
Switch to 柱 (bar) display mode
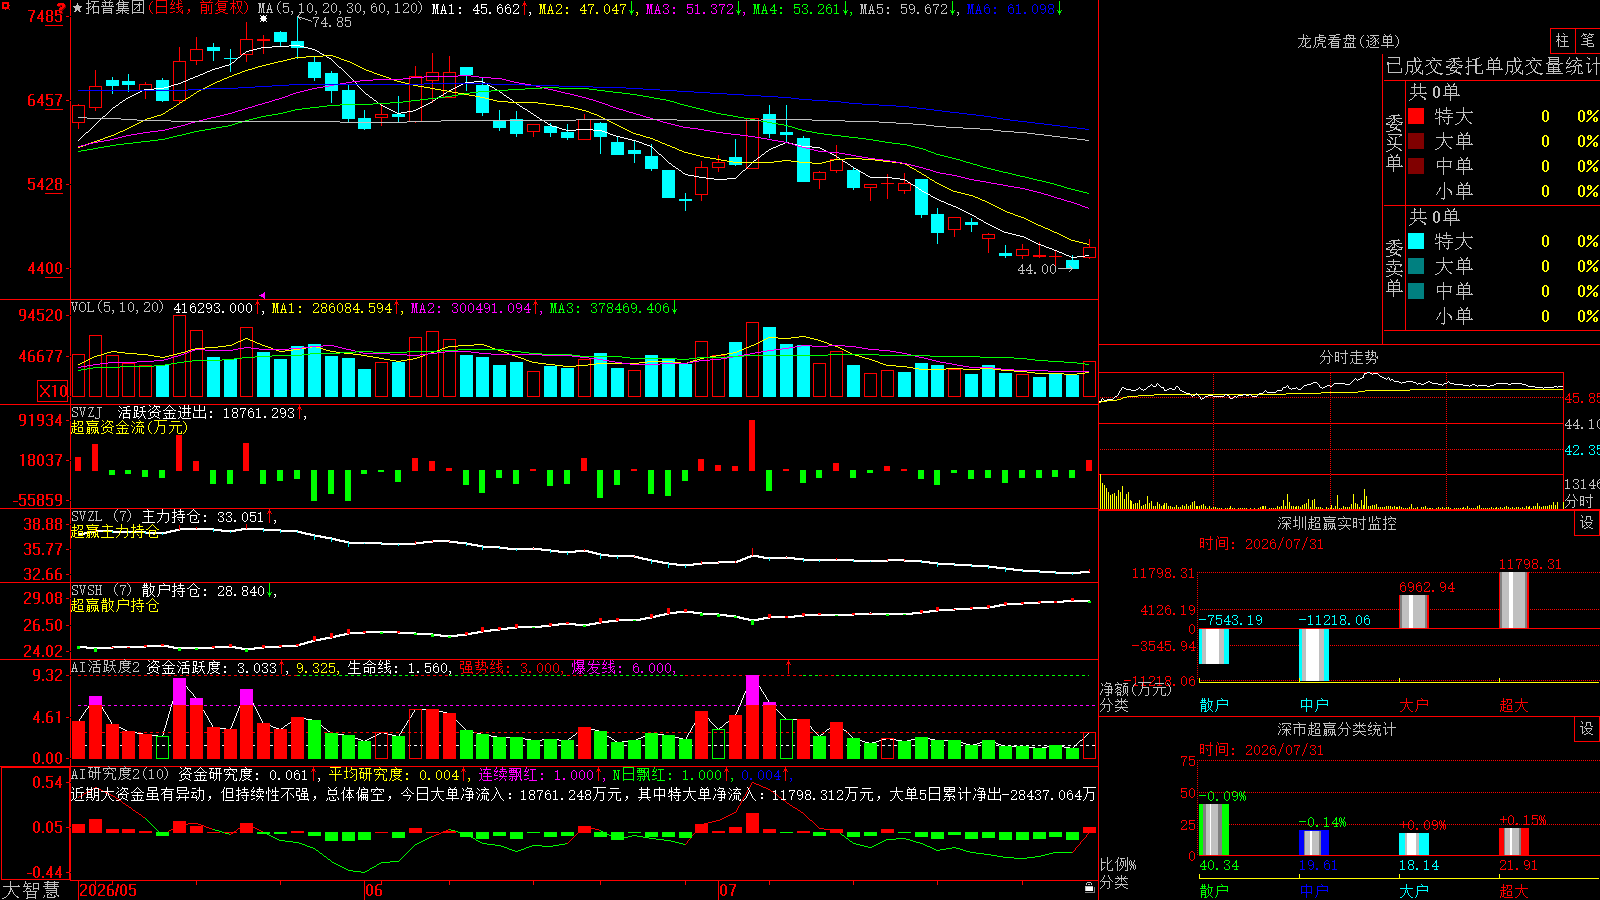coord(1562,40)
